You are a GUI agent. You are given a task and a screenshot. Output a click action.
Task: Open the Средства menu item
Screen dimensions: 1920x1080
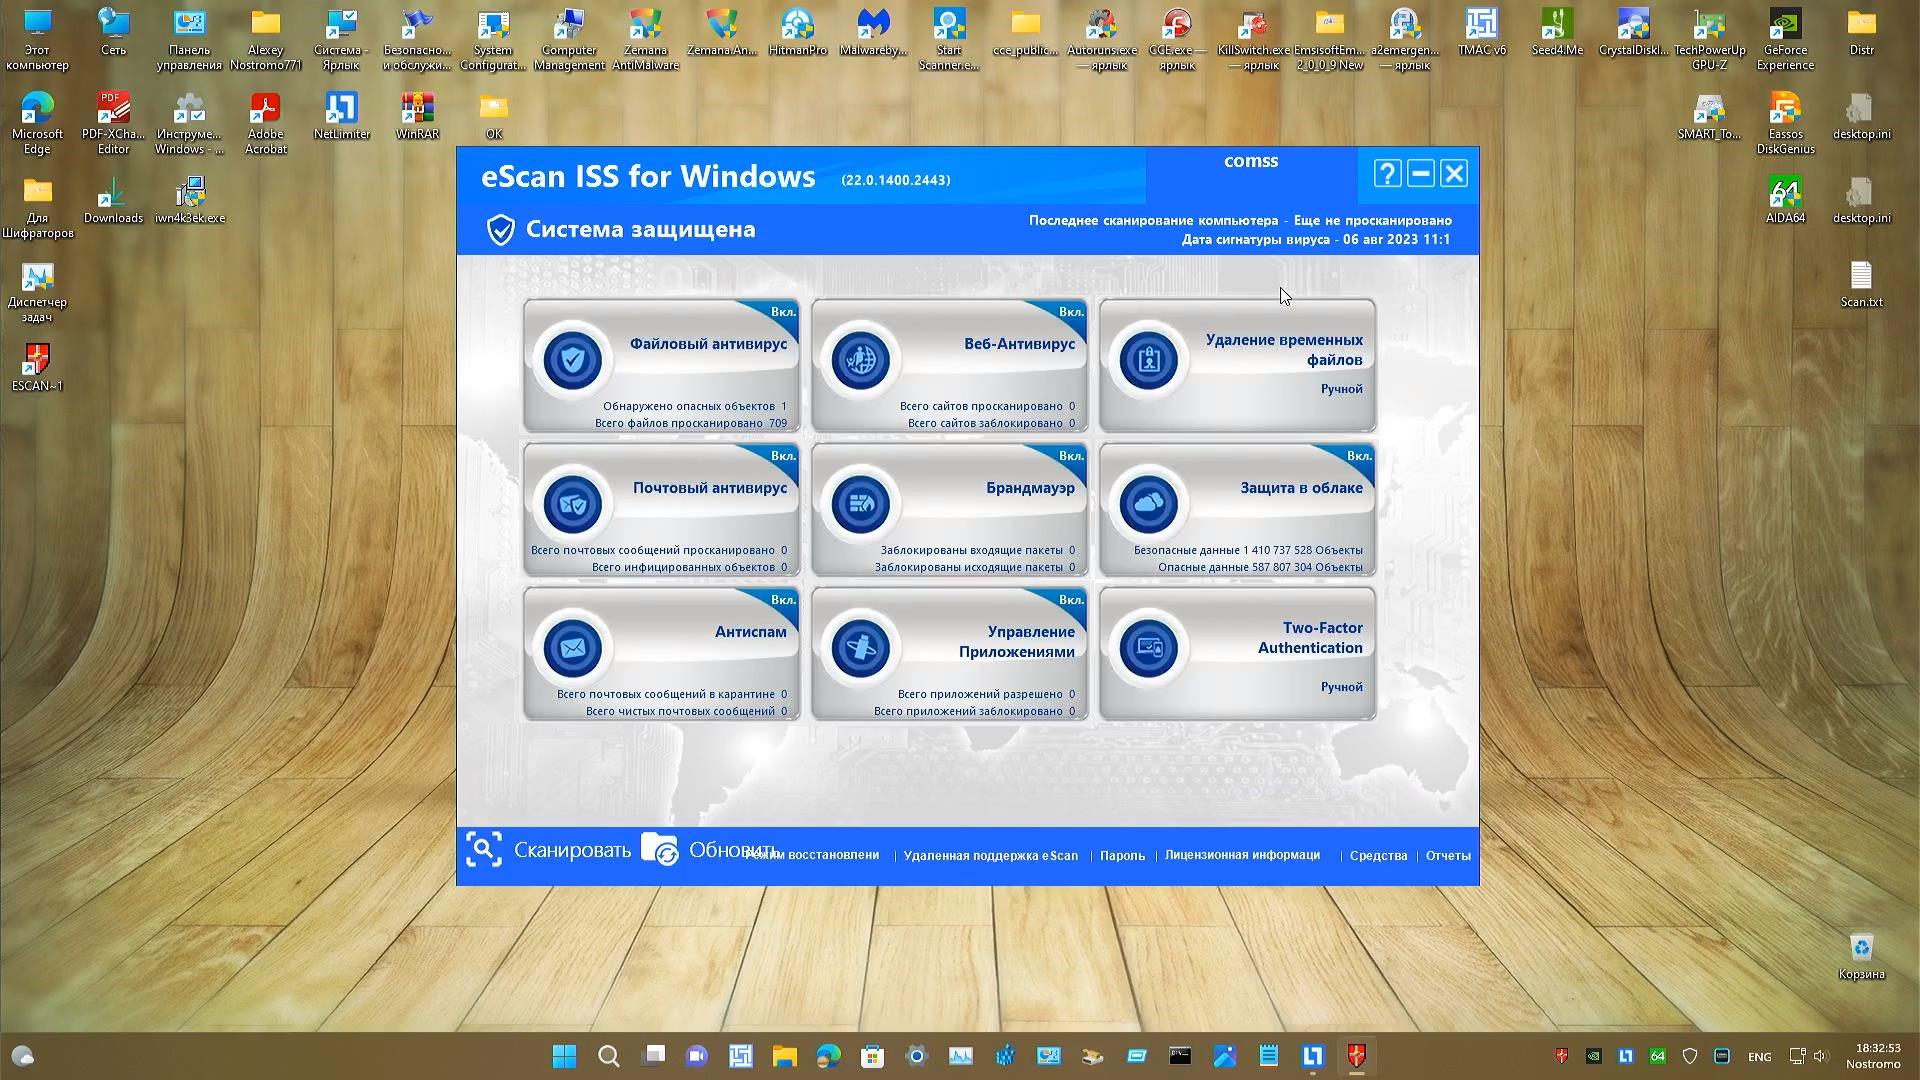click(x=1378, y=856)
